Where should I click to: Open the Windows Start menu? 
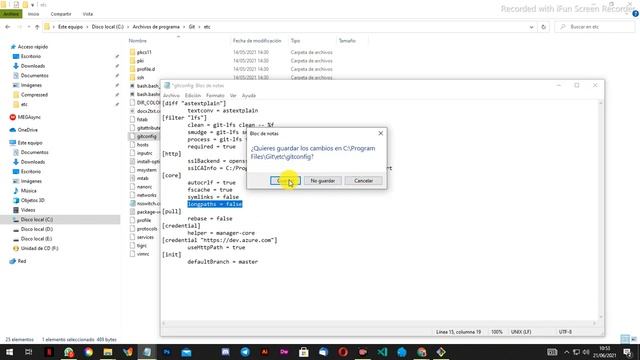[9, 352]
